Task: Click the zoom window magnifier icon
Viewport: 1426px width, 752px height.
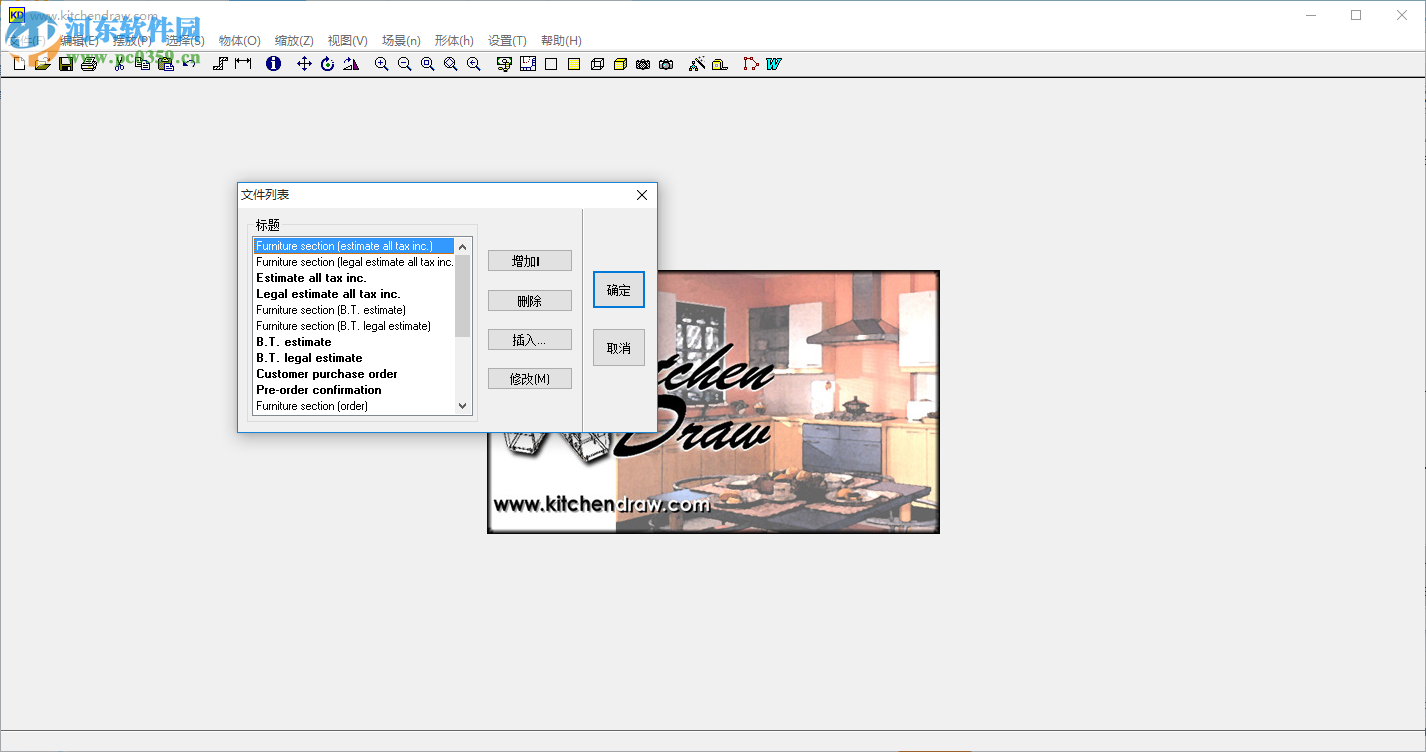Action: tap(427, 64)
